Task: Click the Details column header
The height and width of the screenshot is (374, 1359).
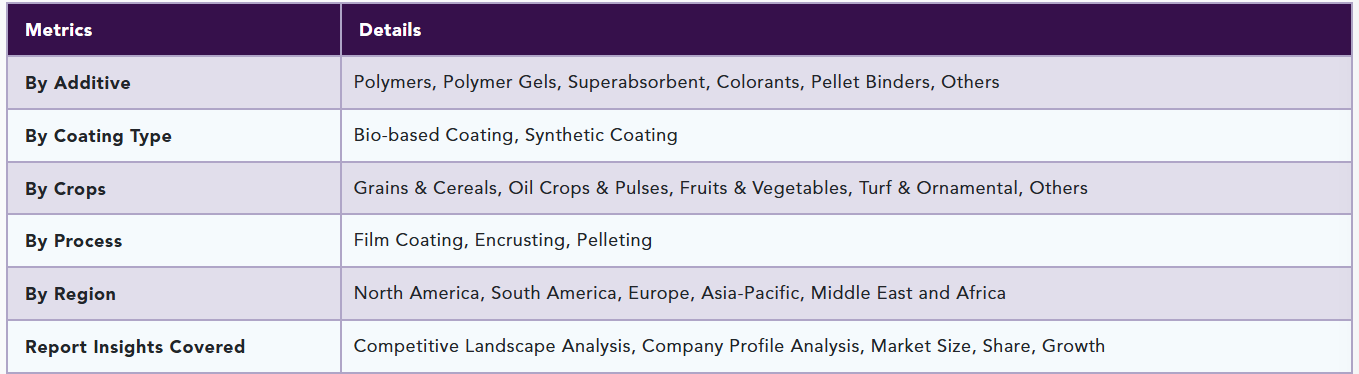Action: tap(390, 30)
